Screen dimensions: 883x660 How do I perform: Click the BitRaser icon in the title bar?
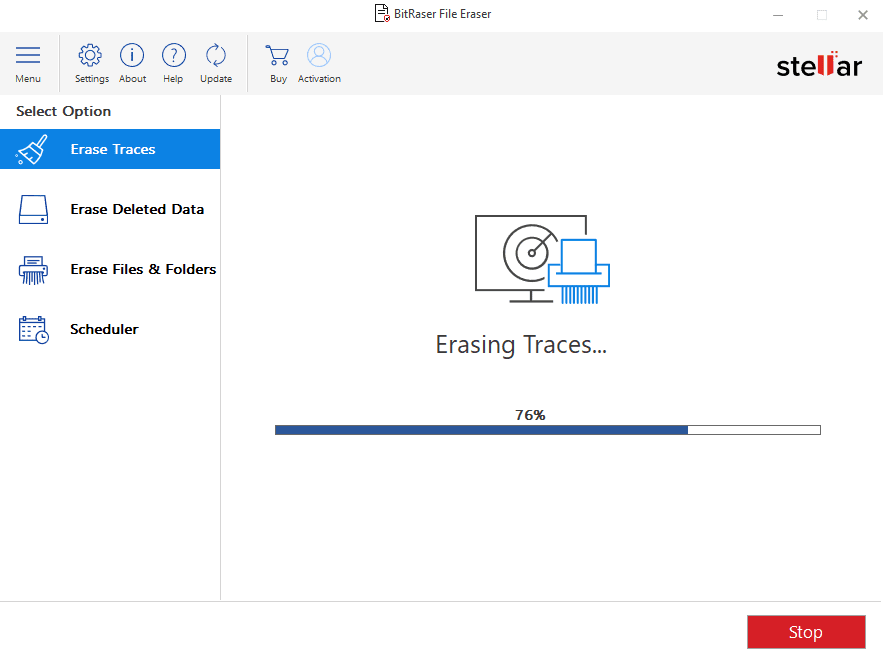pyautogui.click(x=381, y=13)
